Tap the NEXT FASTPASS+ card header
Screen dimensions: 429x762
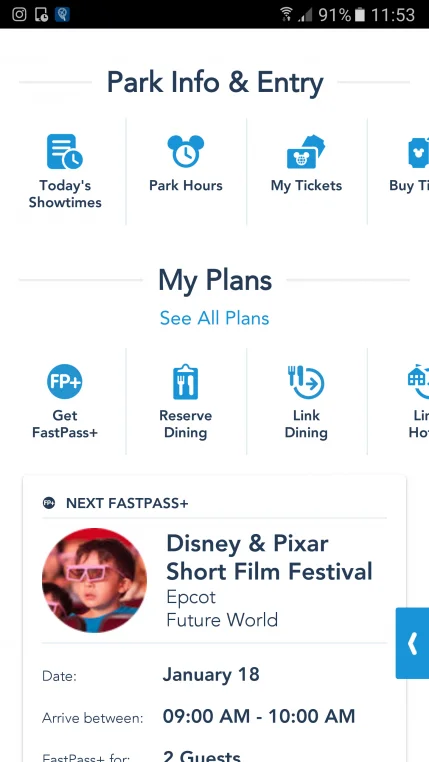pos(127,503)
